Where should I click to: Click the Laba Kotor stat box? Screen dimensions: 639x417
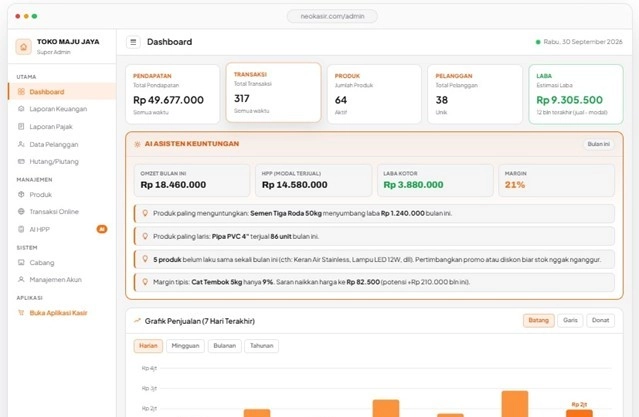point(435,180)
